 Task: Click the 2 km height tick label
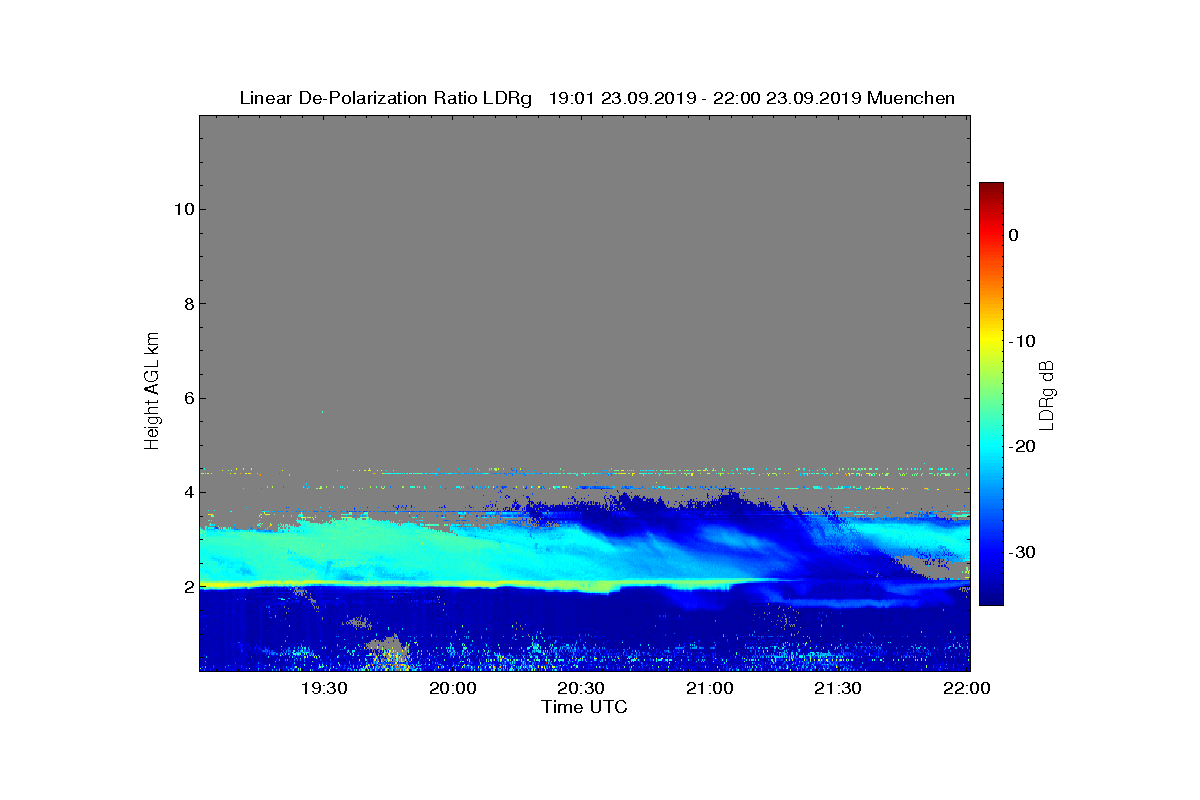tap(187, 587)
